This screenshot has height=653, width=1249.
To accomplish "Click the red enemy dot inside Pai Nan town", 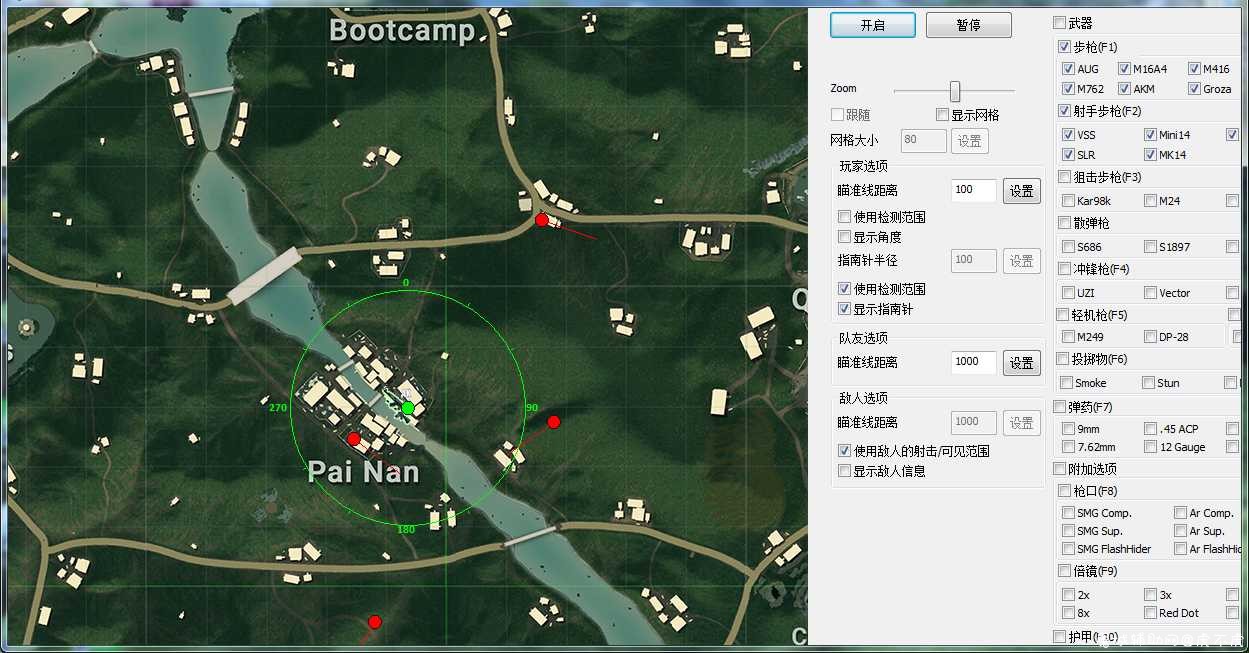I will click(354, 439).
